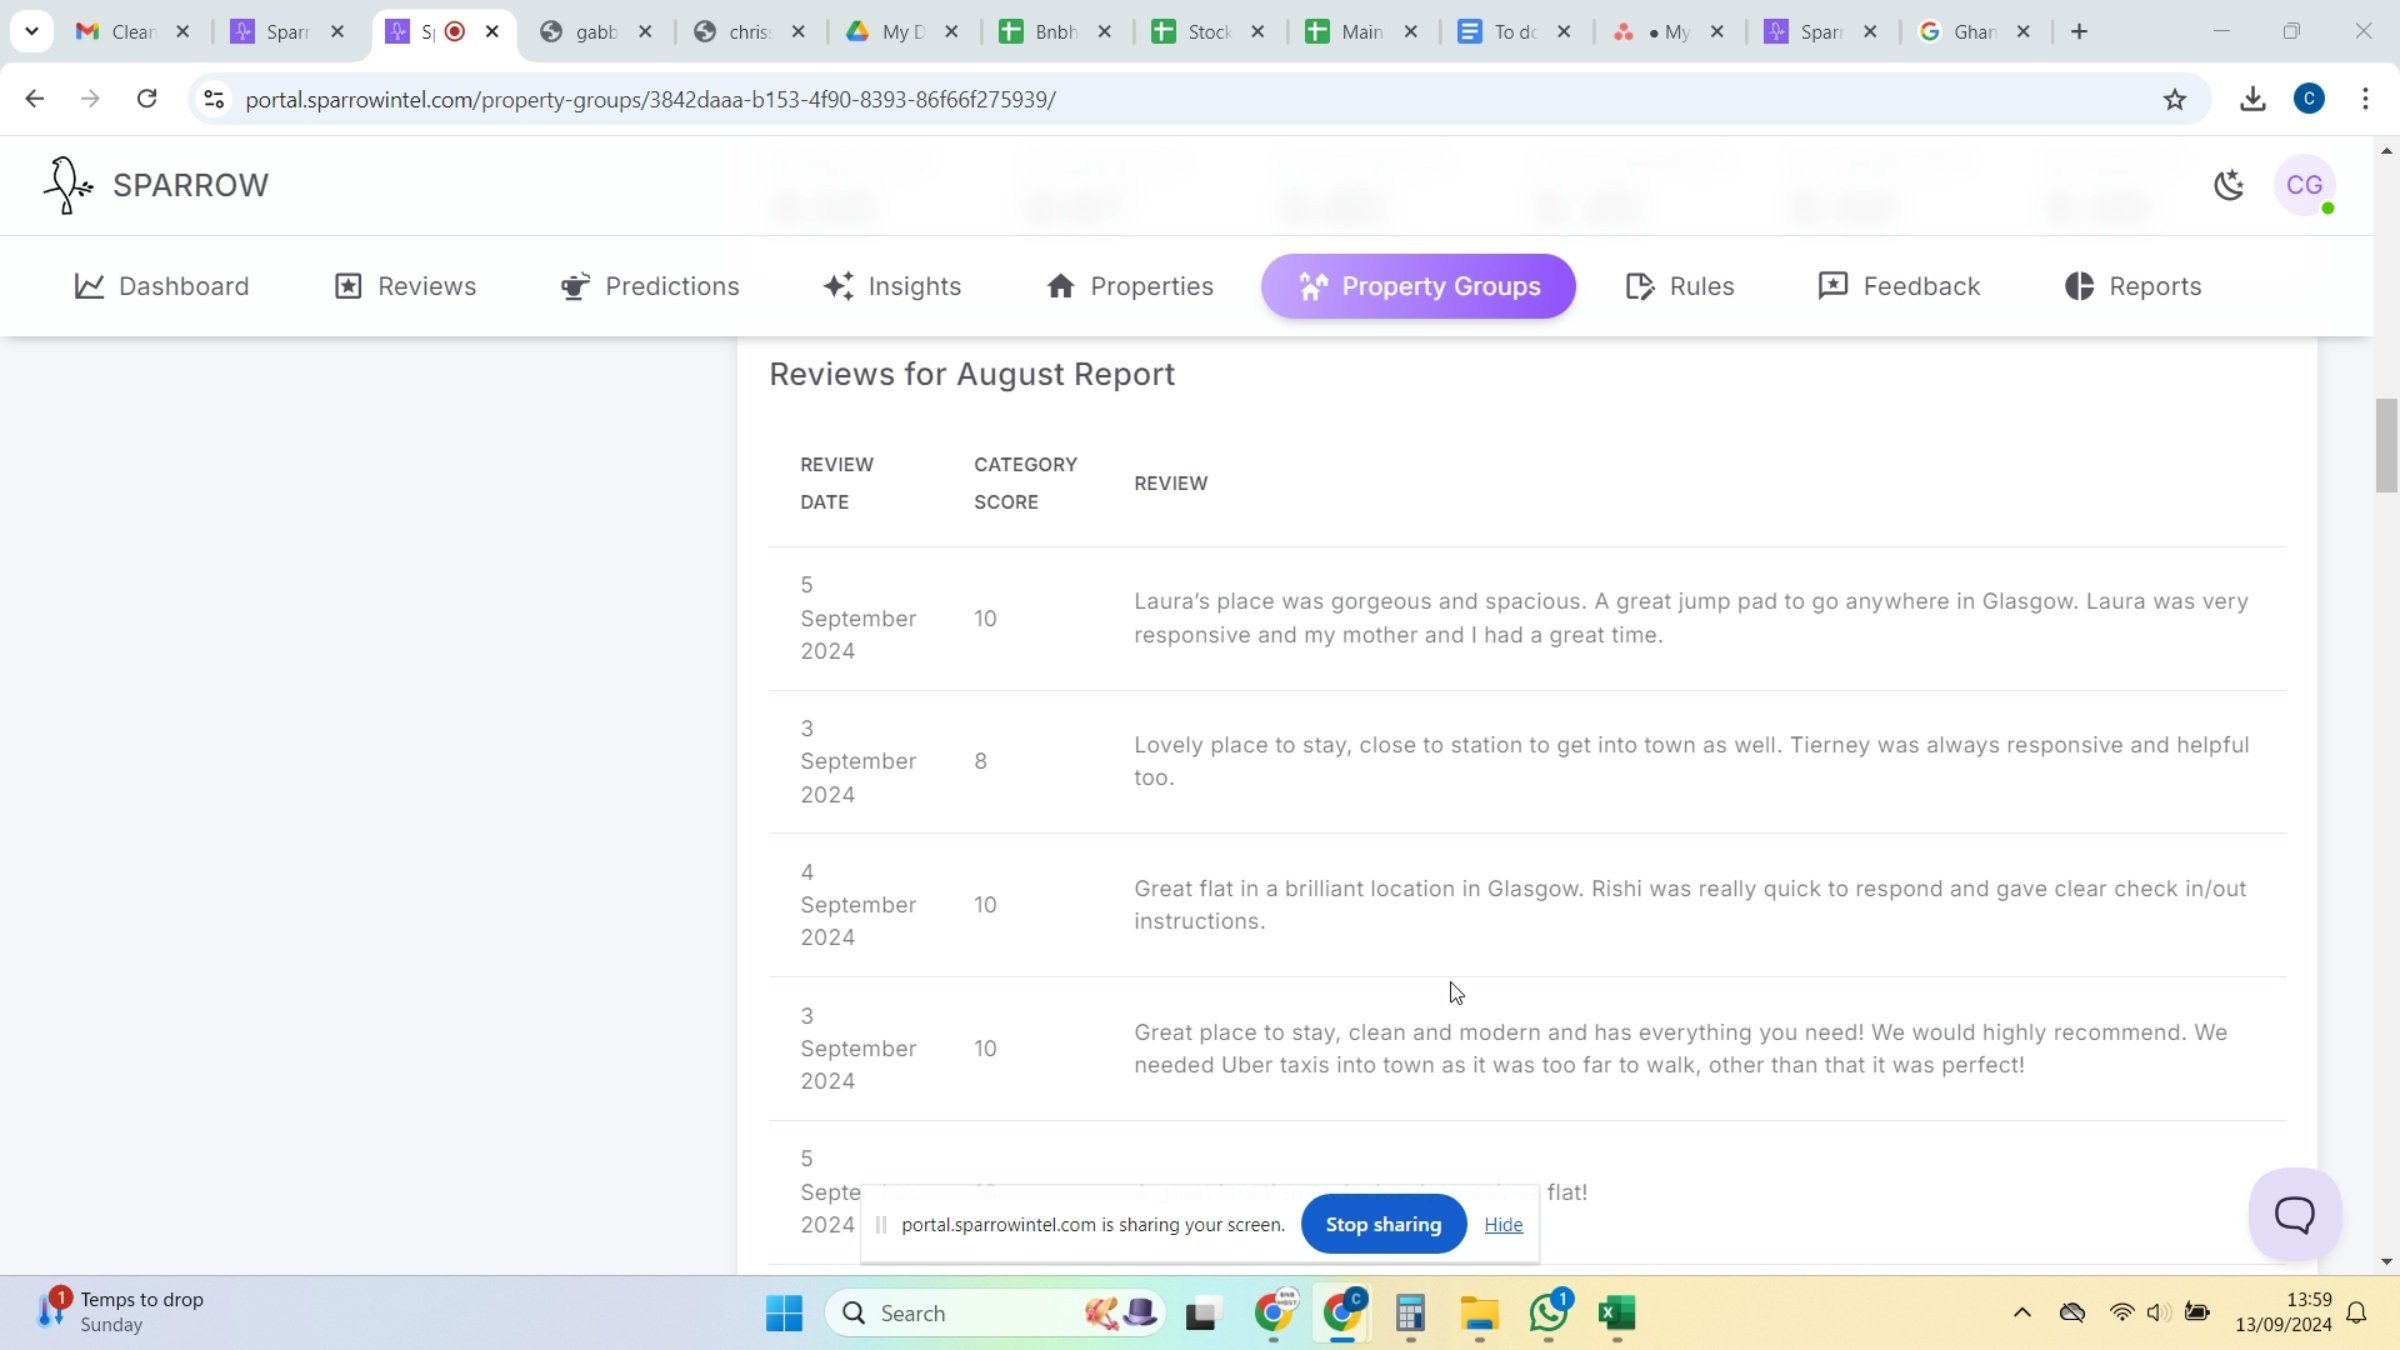Bookmark page with star icon
Viewport: 2400px width, 1350px height.
click(2174, 99)
